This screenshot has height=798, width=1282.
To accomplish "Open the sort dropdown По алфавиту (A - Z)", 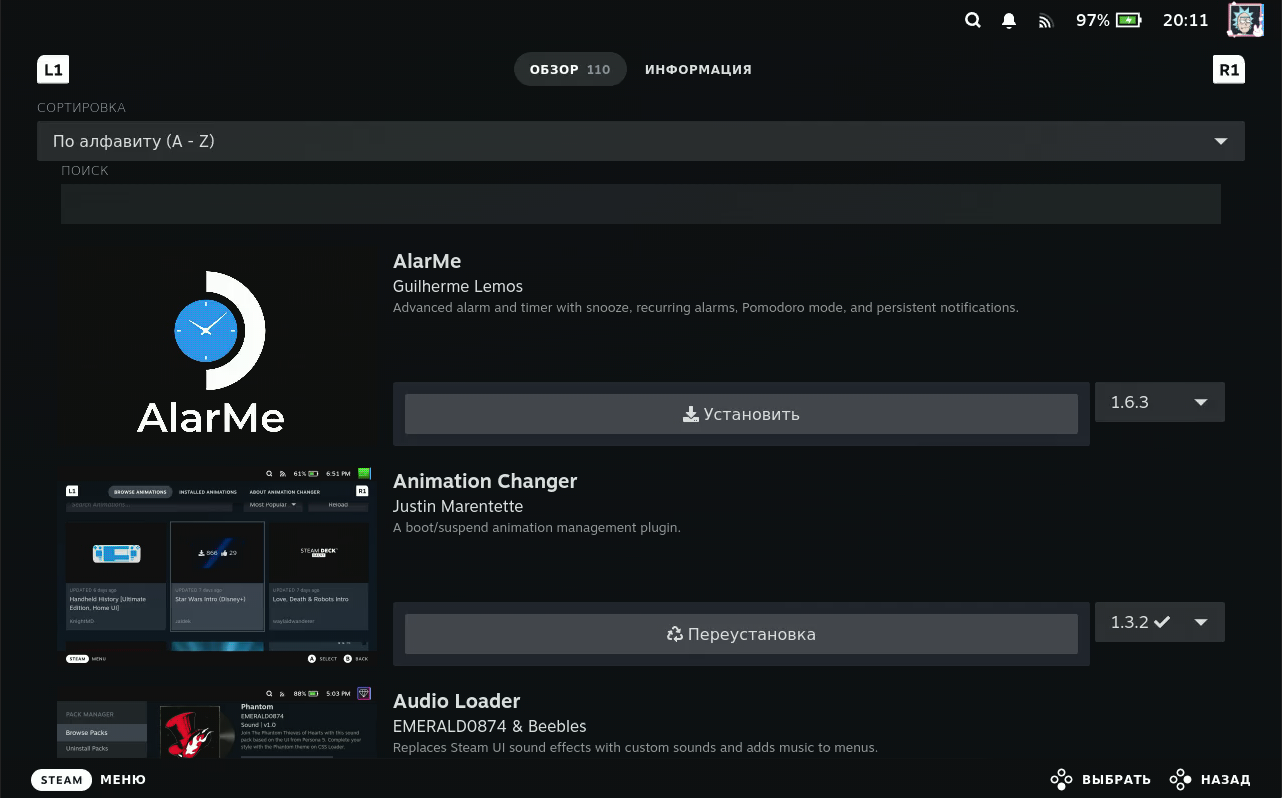I will coord(641,141).
